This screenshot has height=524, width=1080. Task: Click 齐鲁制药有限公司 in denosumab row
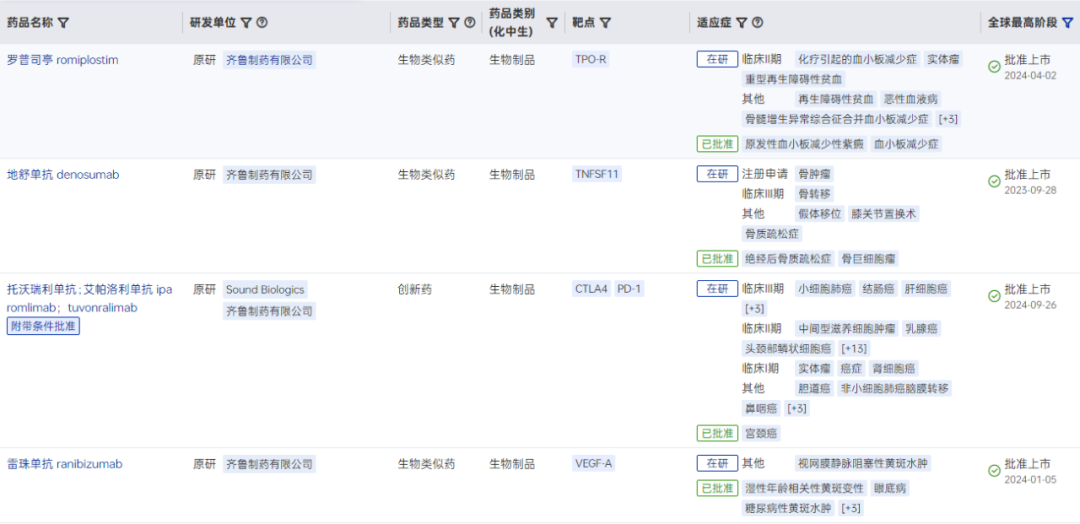click(269, 174)
